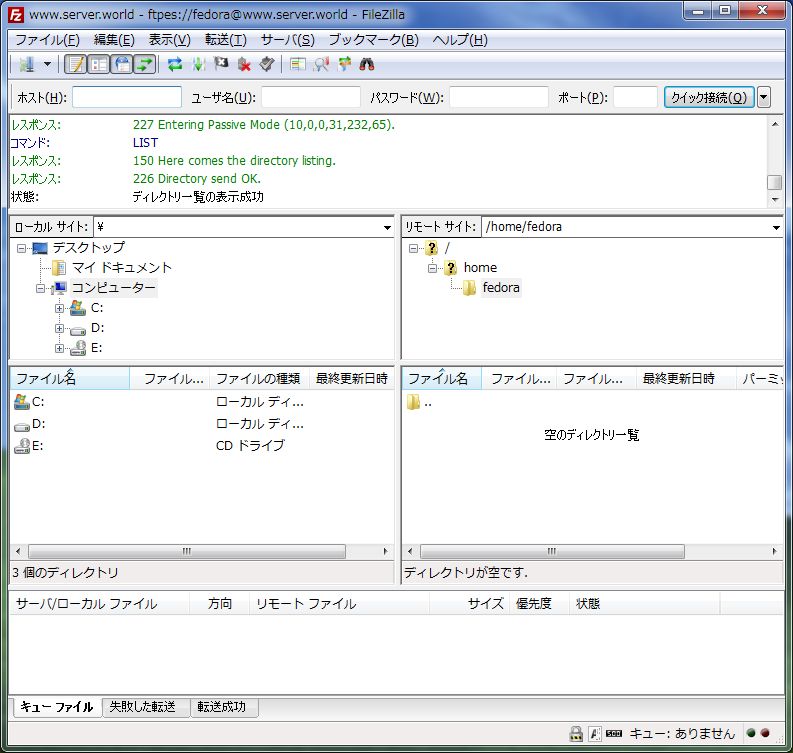Cancel current operation icon

tap(221, 64)
